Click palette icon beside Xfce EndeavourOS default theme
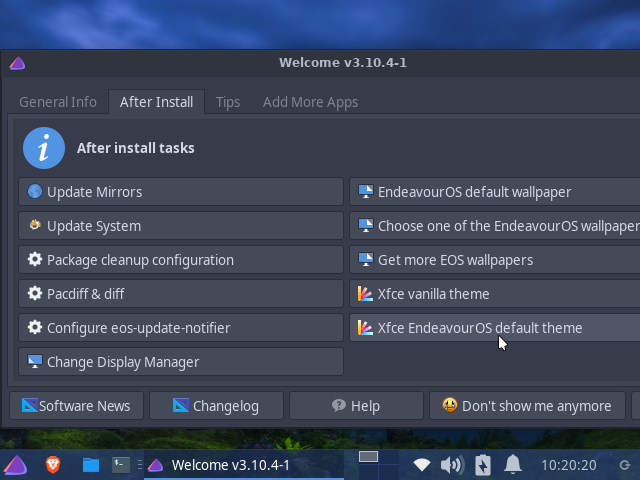Screen dimensions: 640x480 pyautogui.click(x=365, y=327)
